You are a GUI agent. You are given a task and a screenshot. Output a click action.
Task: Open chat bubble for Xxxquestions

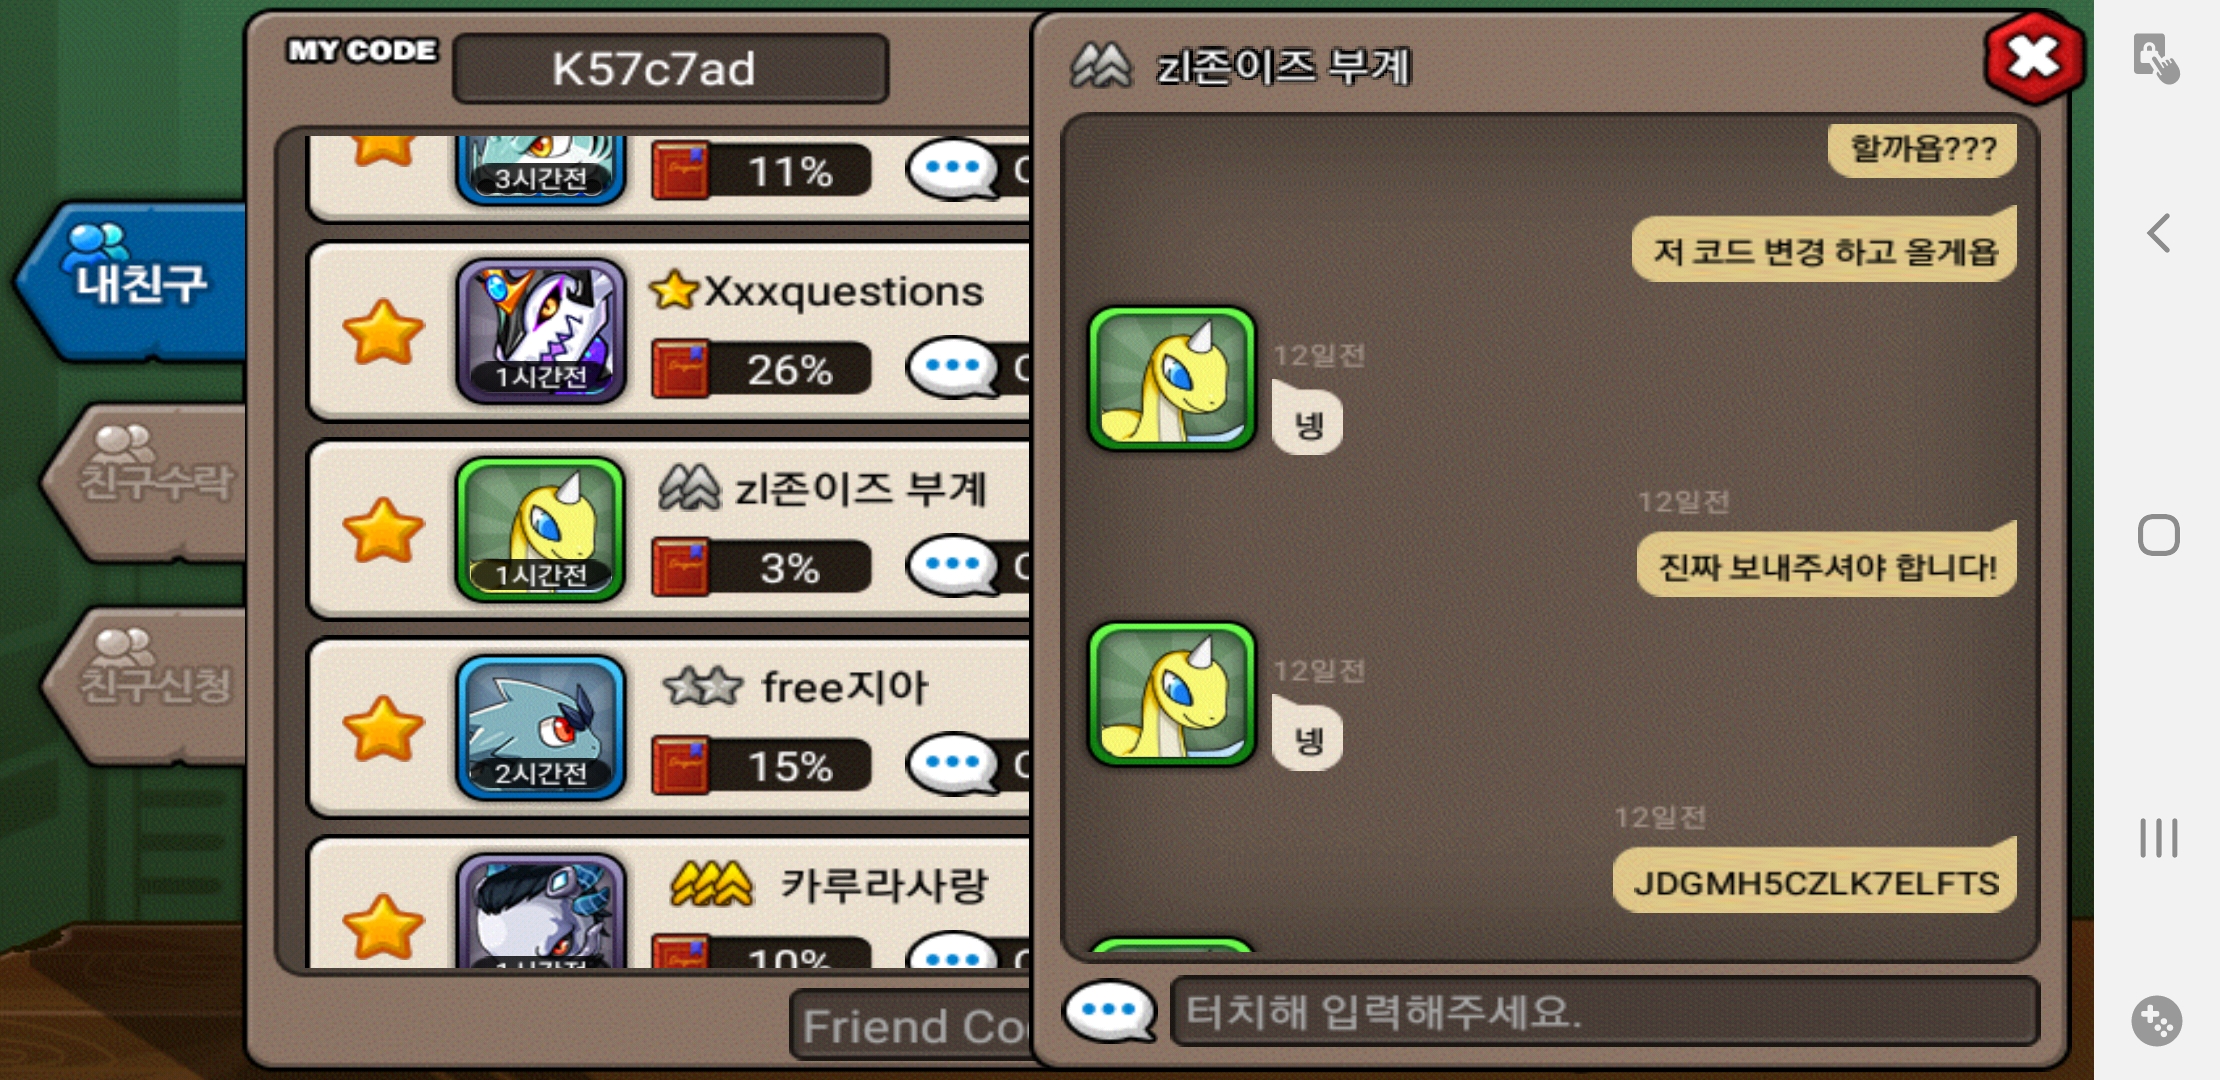[953, 368]
